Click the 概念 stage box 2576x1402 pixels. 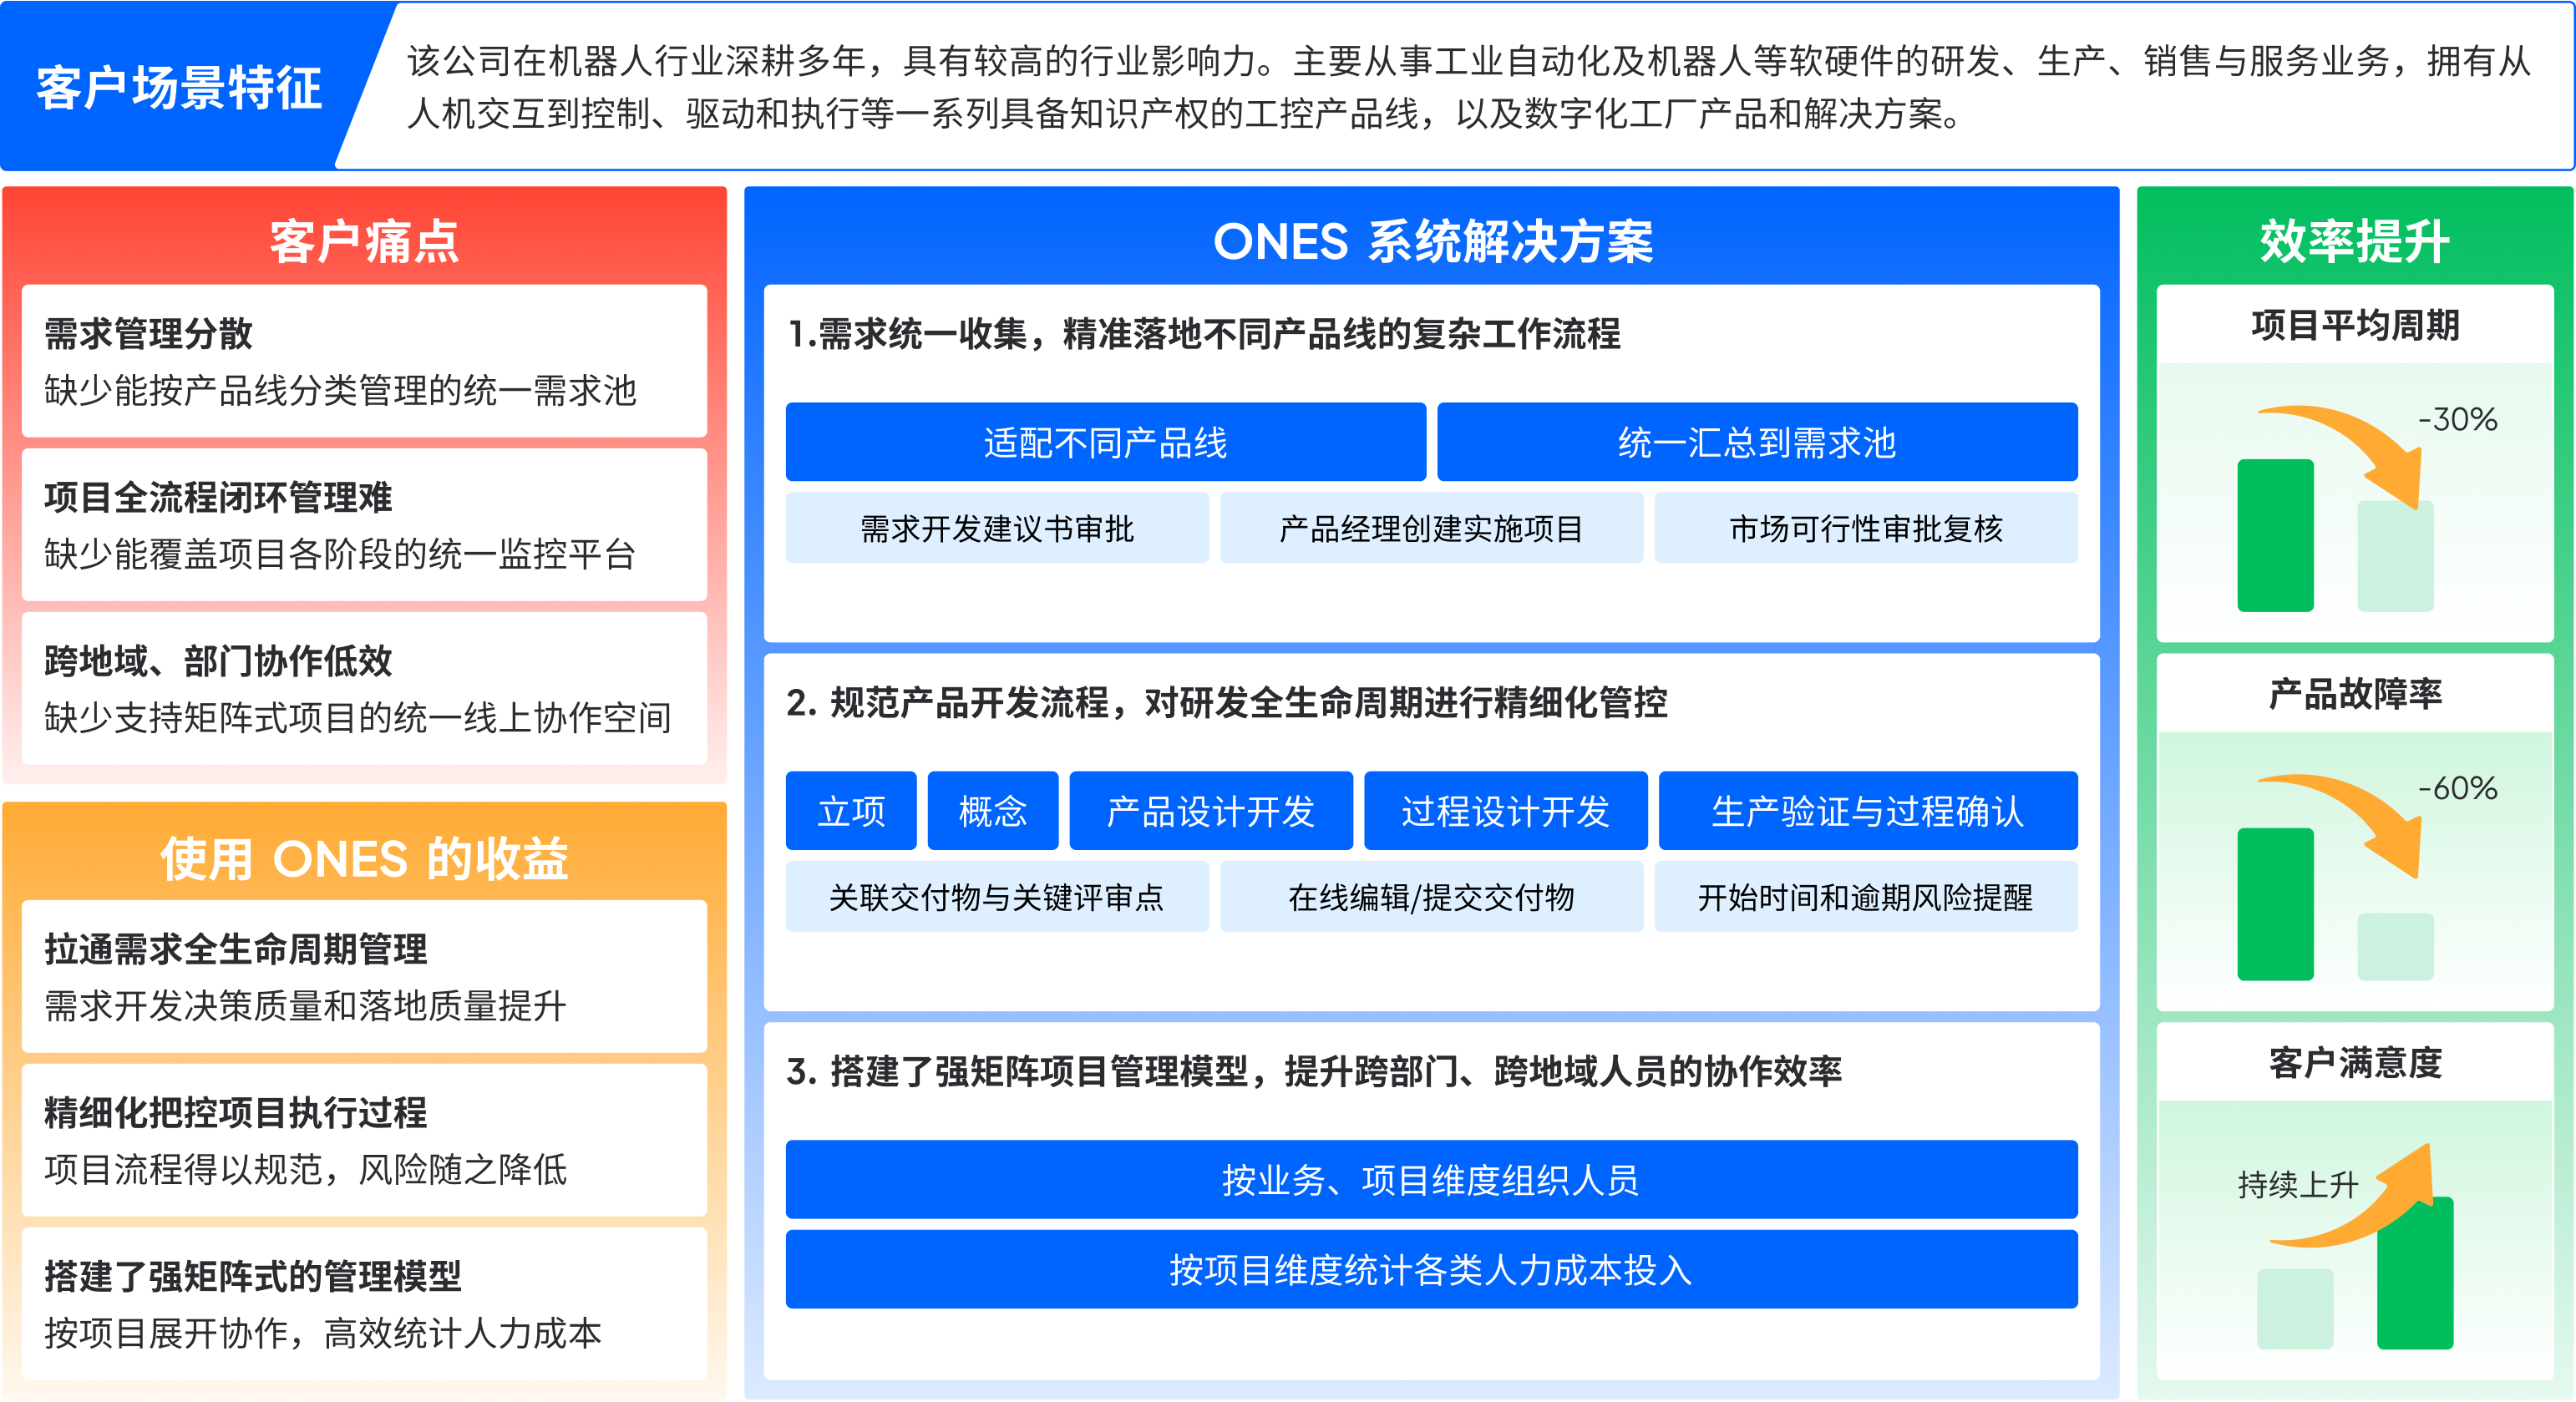pos(993,811)
